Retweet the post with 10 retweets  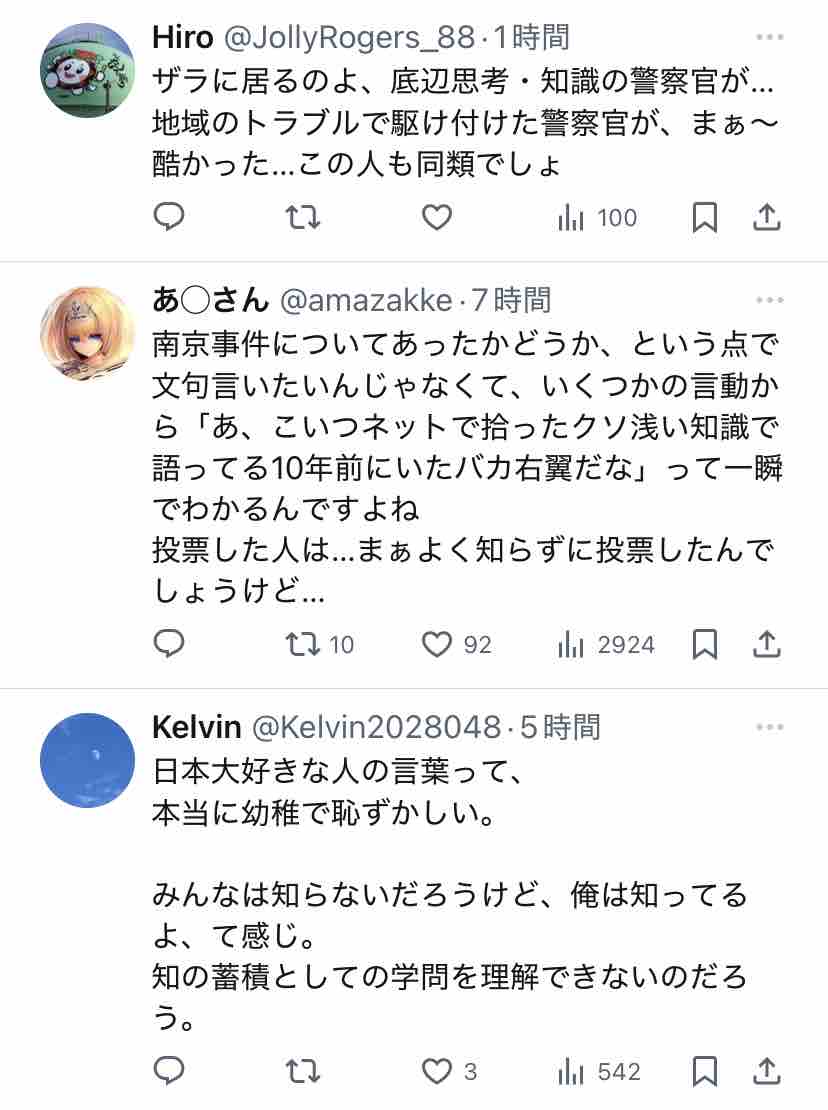(319, 644)
